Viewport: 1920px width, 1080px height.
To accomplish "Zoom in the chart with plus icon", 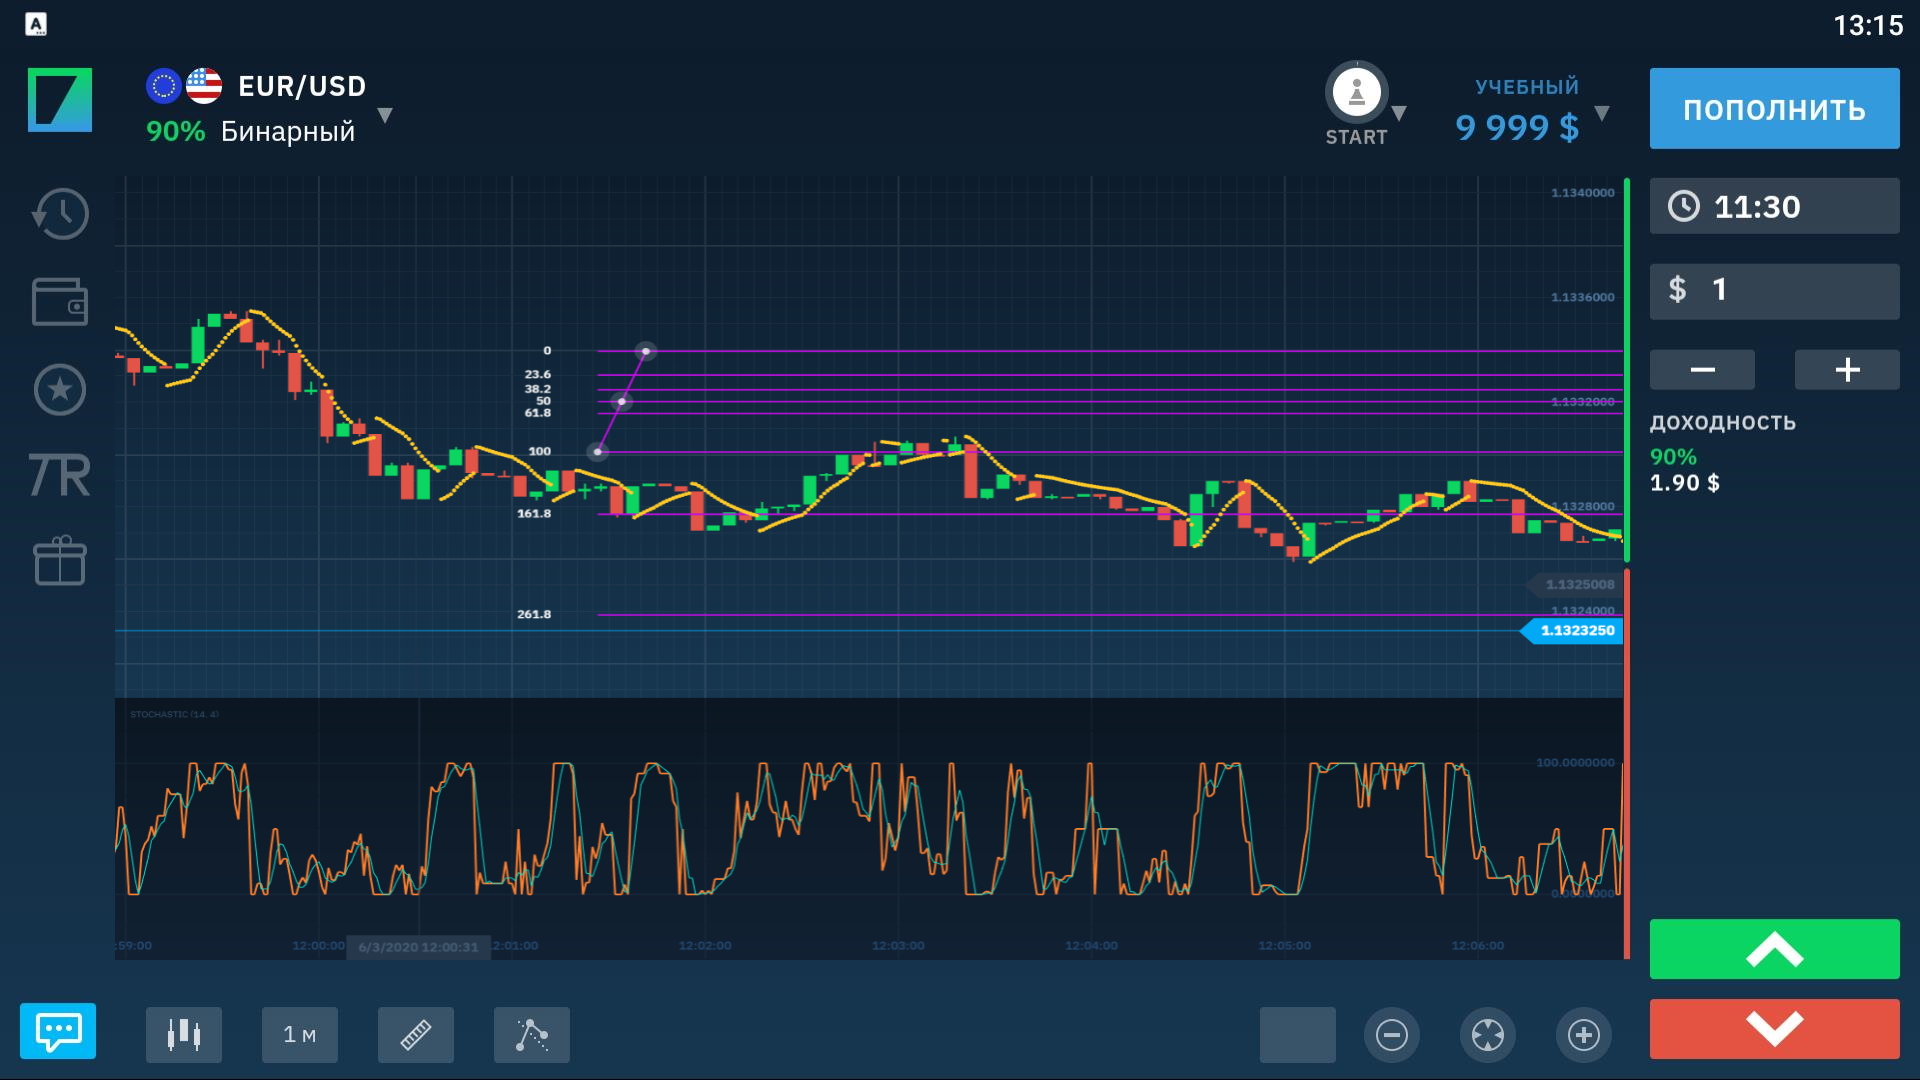I will coord(1583,1034).
